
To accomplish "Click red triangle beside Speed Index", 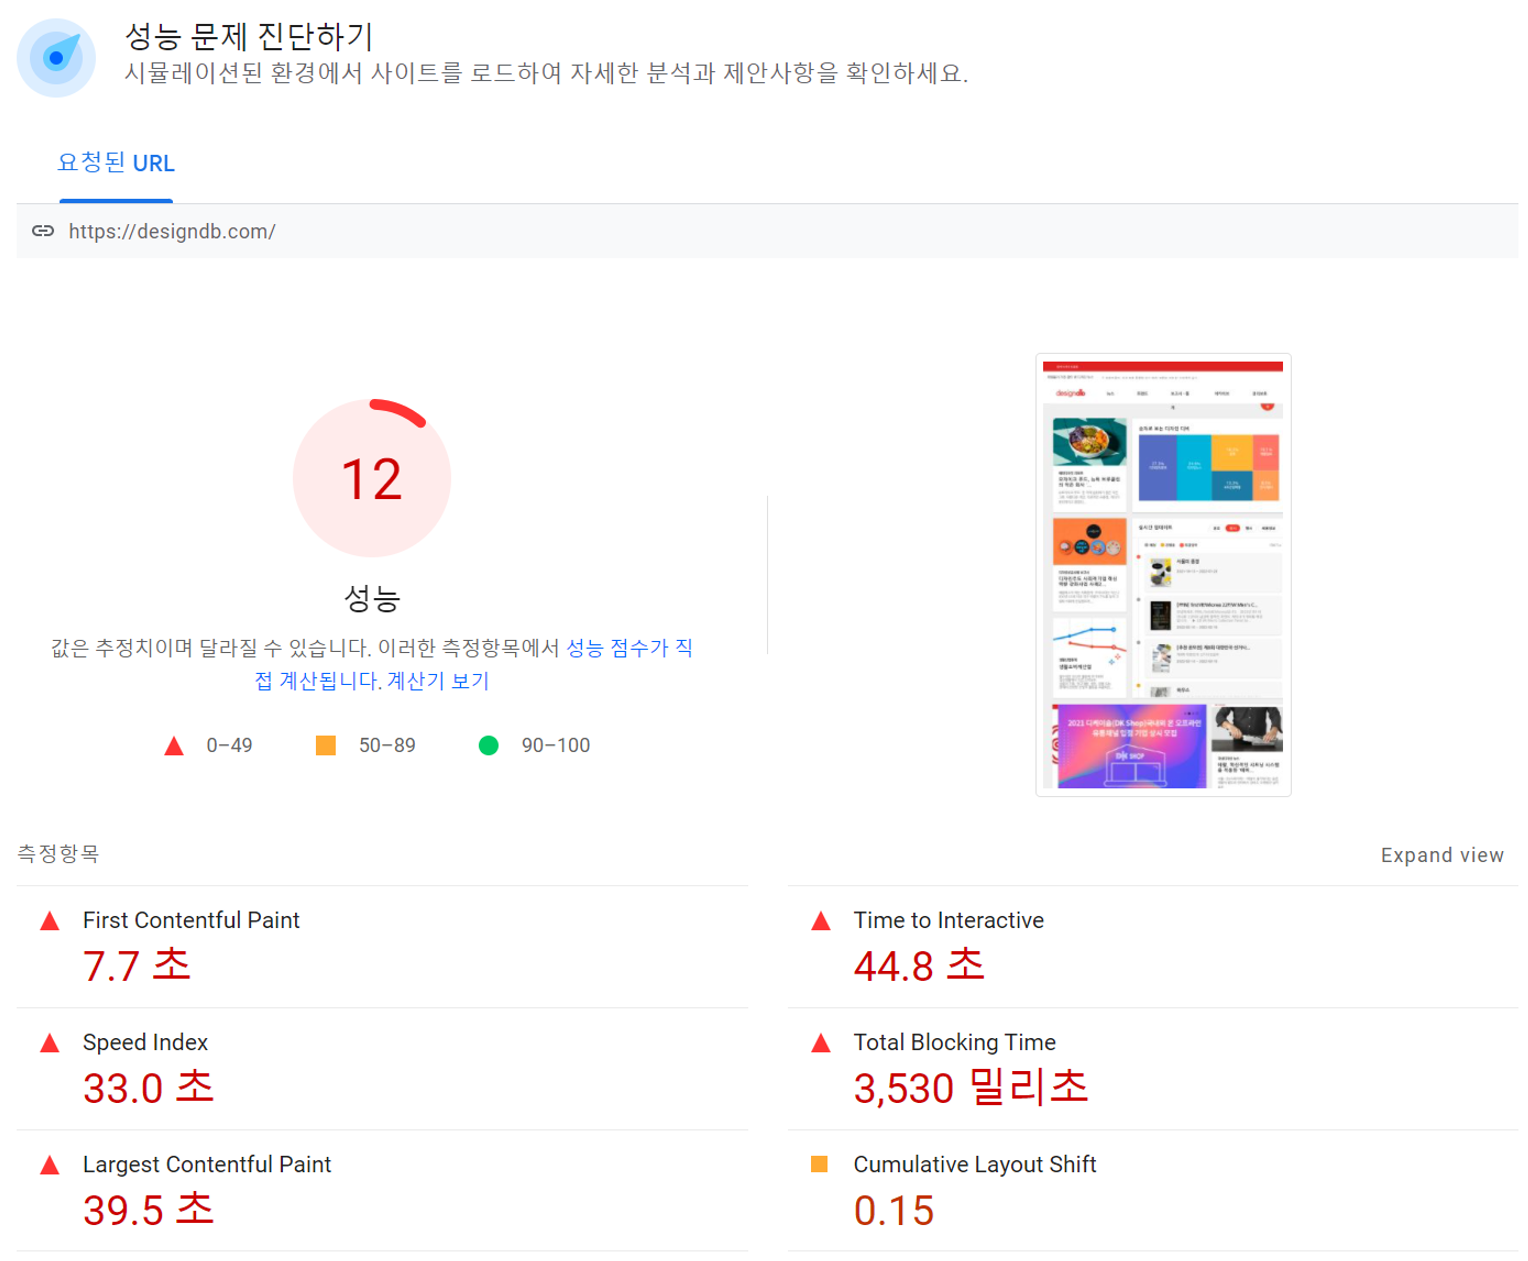I will click(x=49, y=1043).
